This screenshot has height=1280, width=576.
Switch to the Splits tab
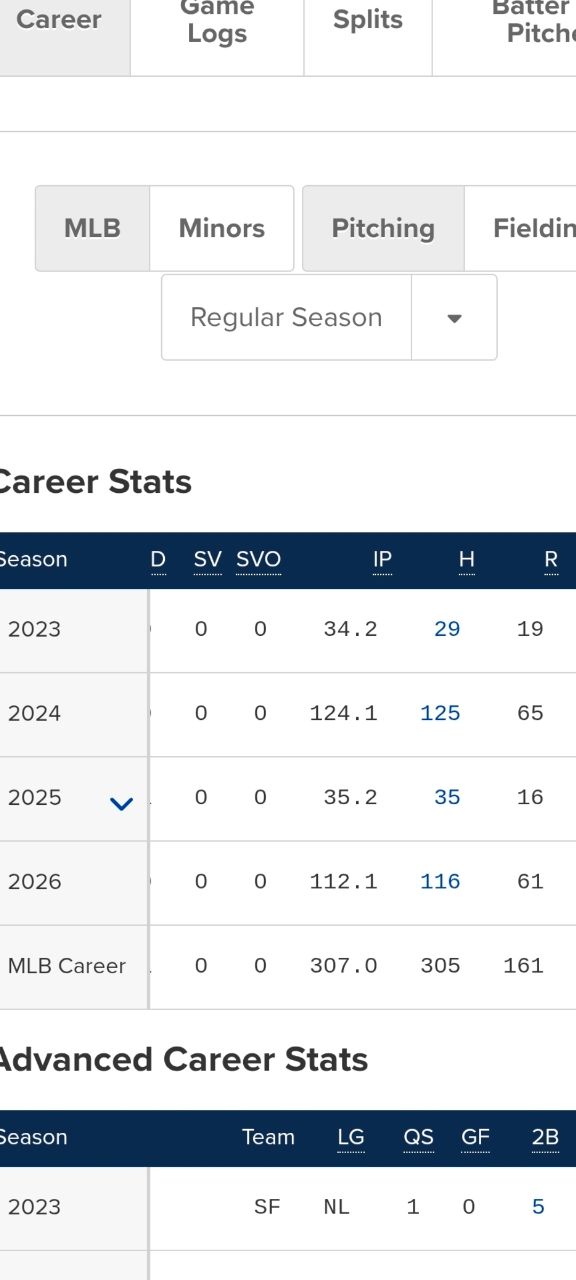point(368,20)
